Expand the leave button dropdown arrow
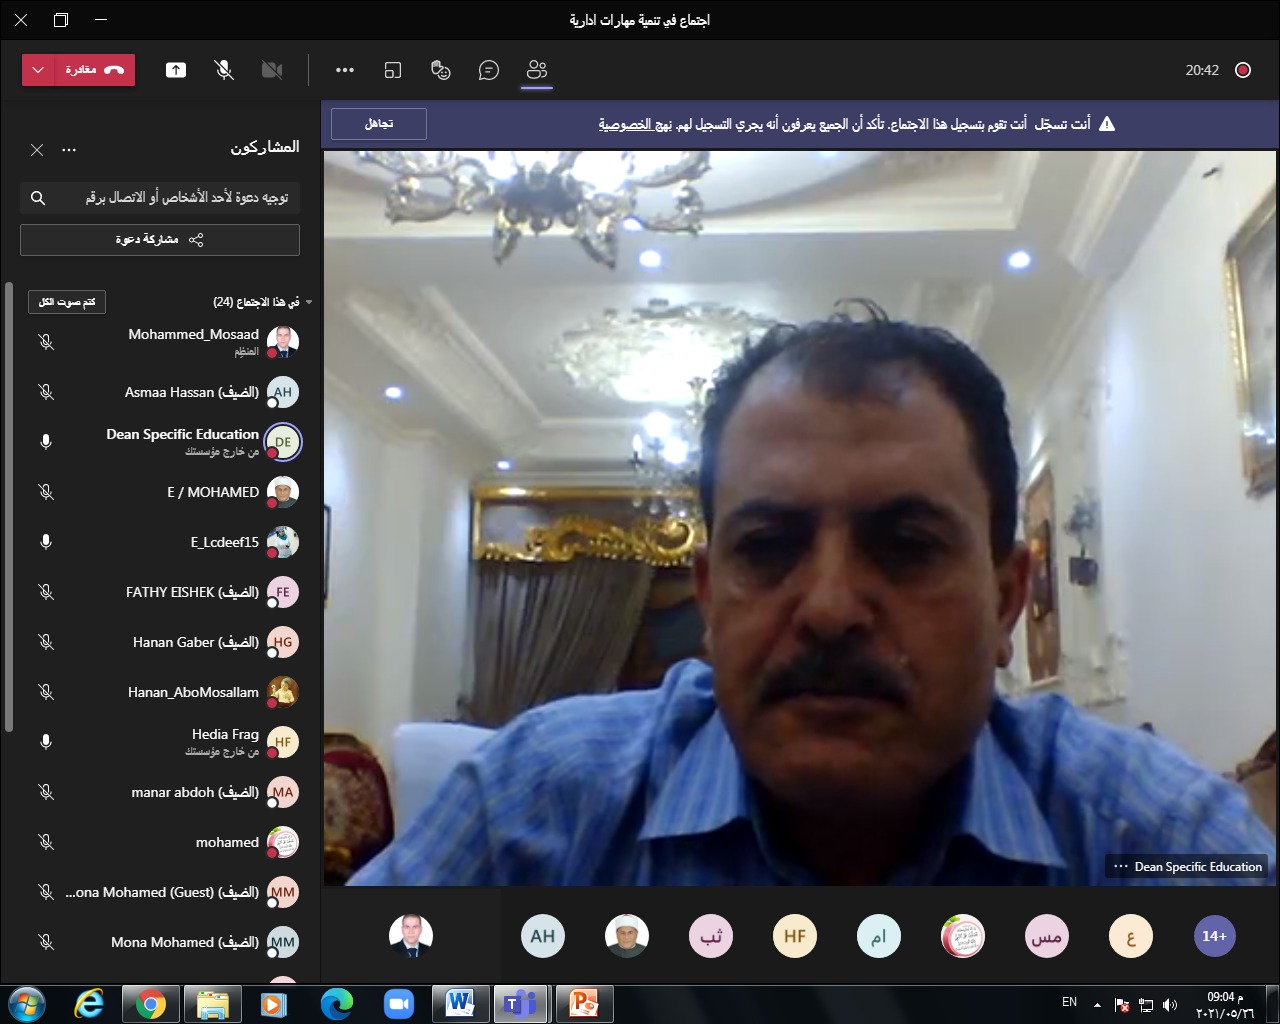Screen dimensions: 1280x1024 coord(38,70)
